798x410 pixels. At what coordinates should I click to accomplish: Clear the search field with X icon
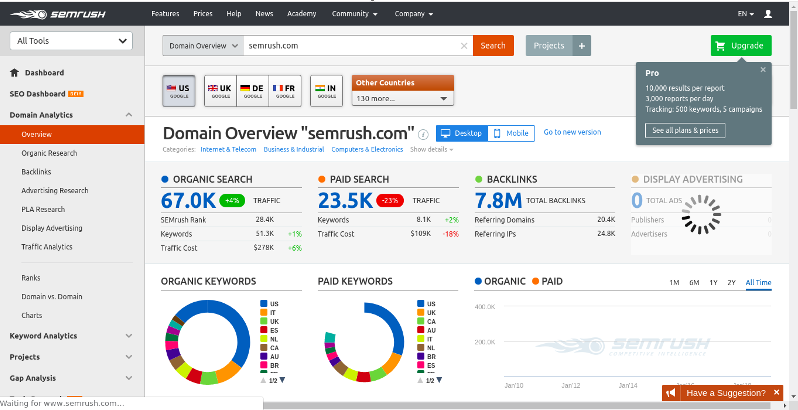click(x=463, y=46)
